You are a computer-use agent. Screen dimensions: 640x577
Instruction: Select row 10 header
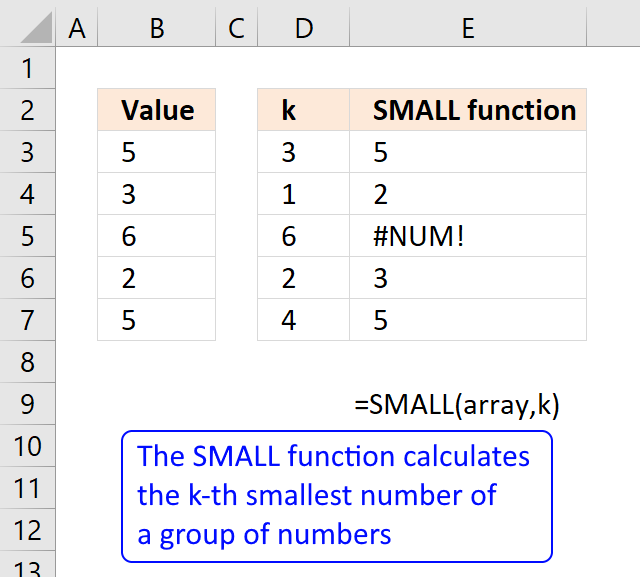[27, 446]
